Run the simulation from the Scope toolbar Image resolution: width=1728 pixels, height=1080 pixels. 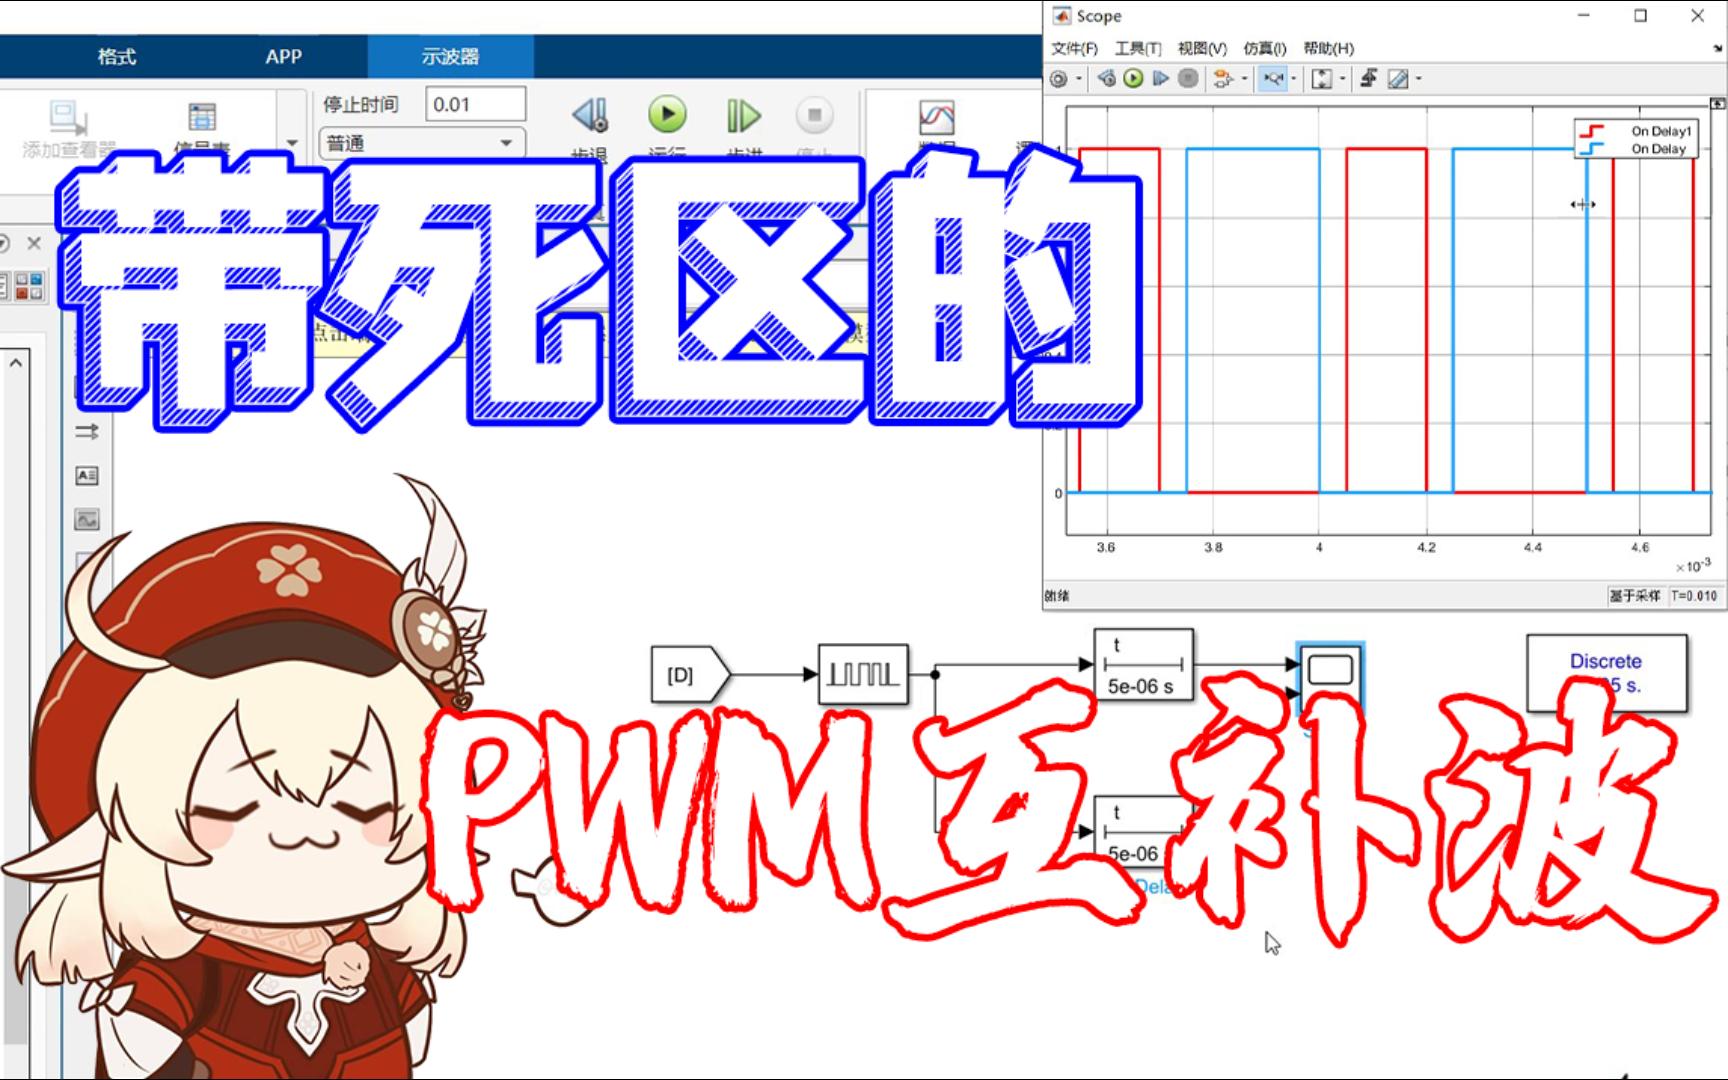click(1131, 78)
